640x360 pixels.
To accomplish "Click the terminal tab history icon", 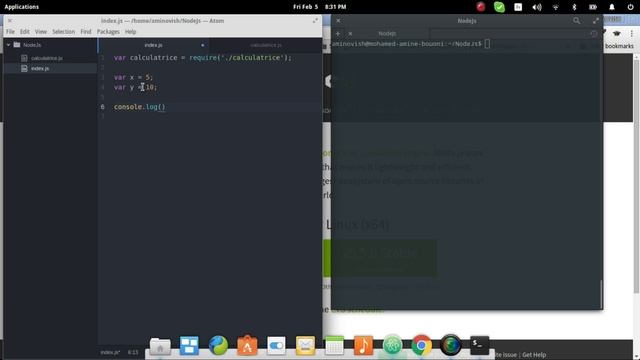I will pyautogui.click(x=594, y=33).
